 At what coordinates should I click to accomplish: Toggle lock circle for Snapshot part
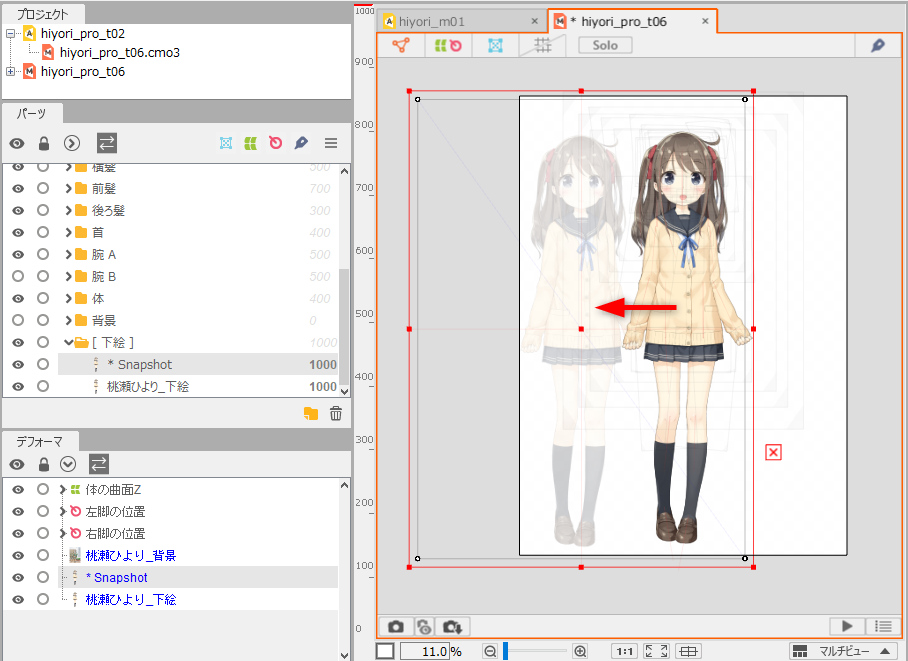43,364
